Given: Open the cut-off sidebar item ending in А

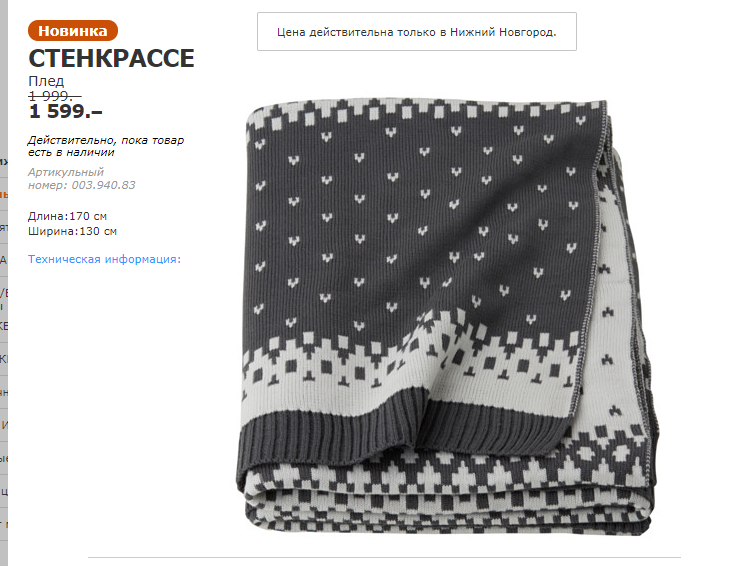Looking at the screenshot, I should coord(4,260).
